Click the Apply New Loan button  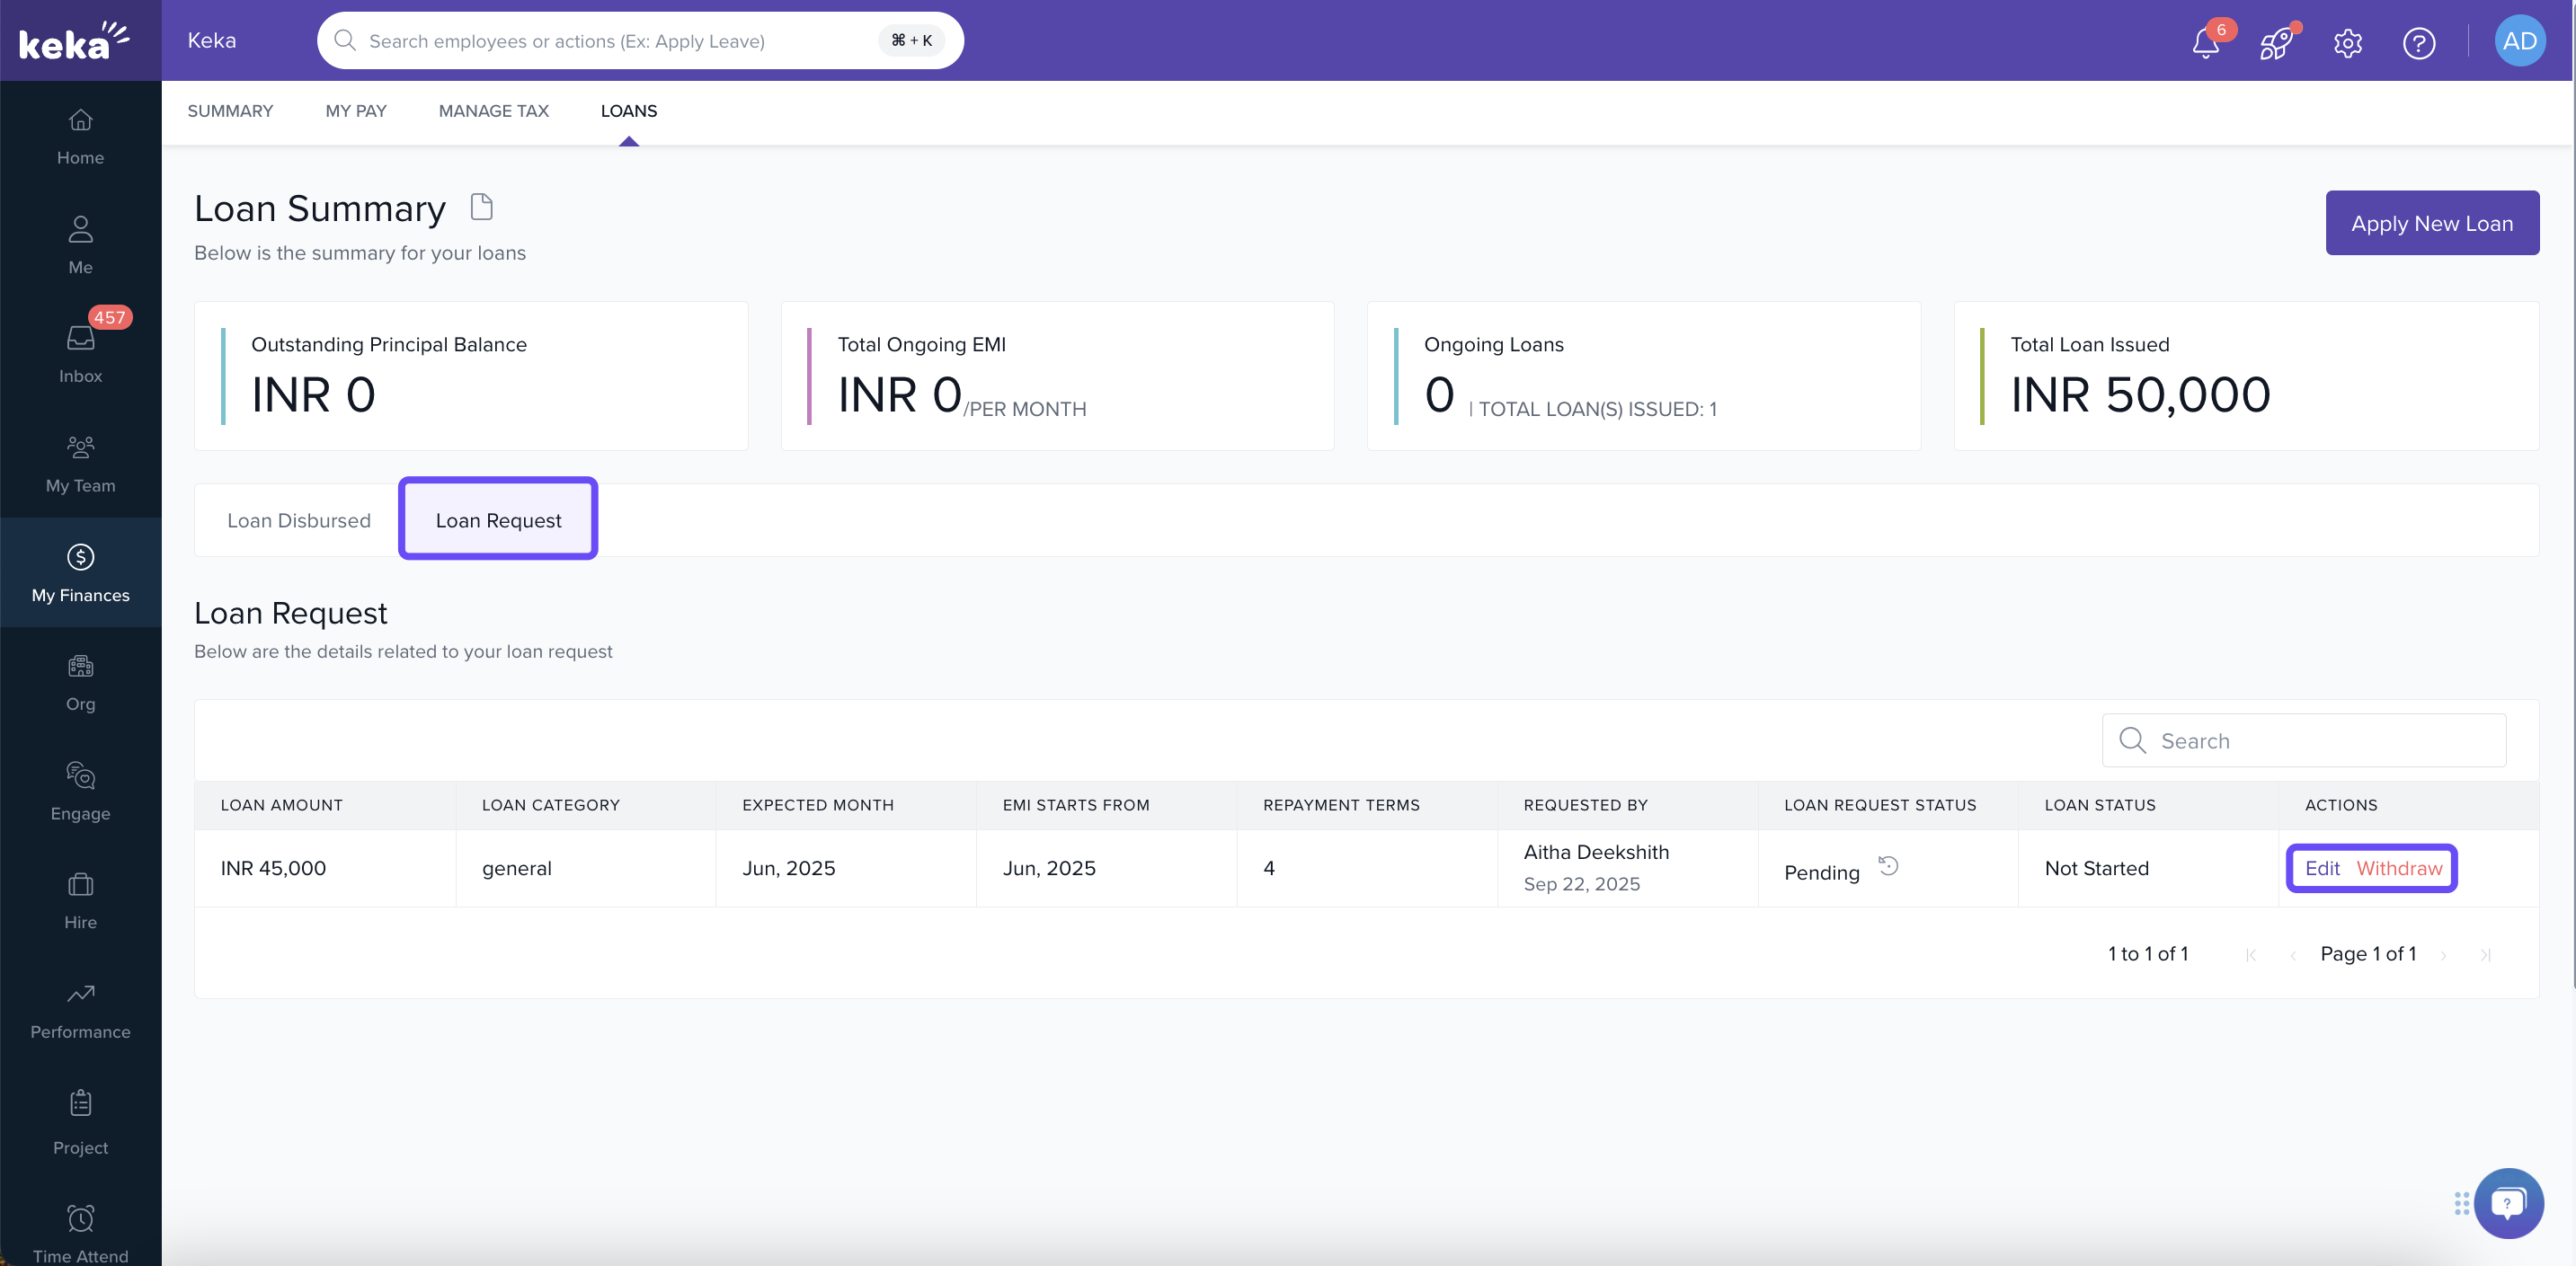click(x=2431, y=223)
